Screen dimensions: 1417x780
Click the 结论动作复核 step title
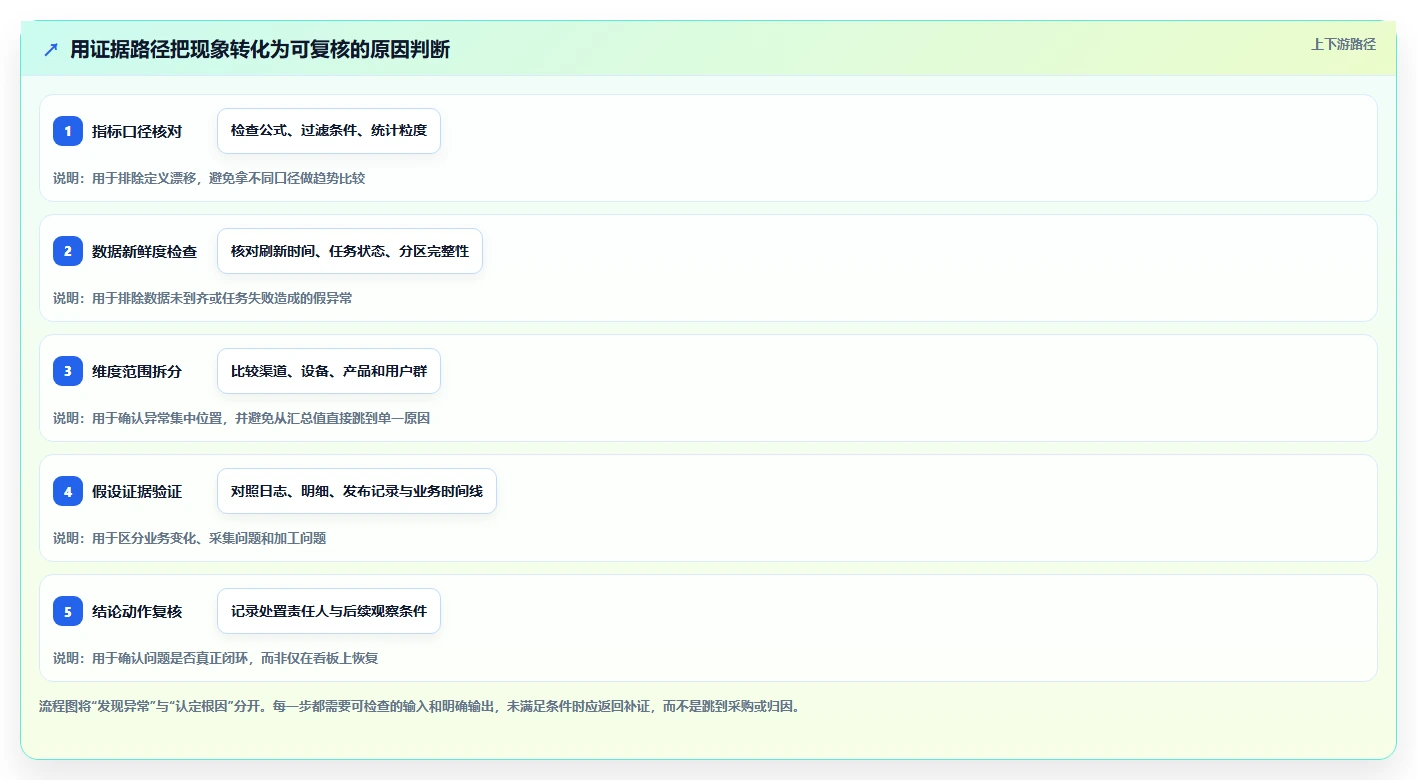click(x=137, y=611)
